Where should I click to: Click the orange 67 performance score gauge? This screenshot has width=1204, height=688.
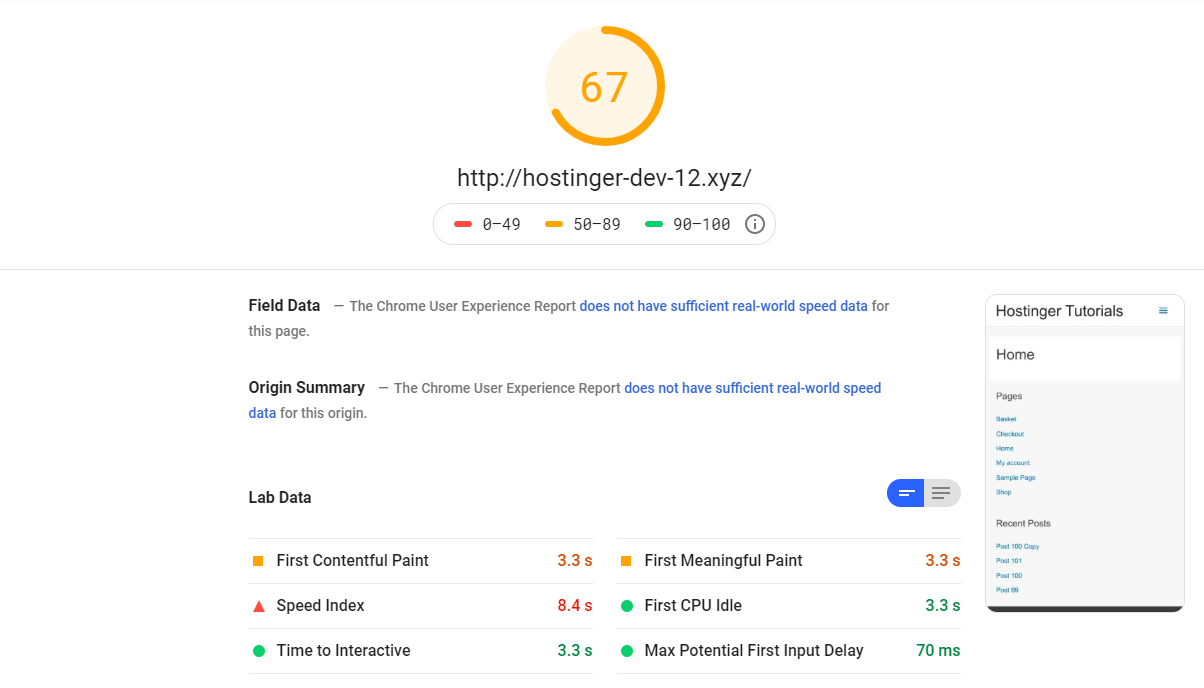click(x=604, y=87)
